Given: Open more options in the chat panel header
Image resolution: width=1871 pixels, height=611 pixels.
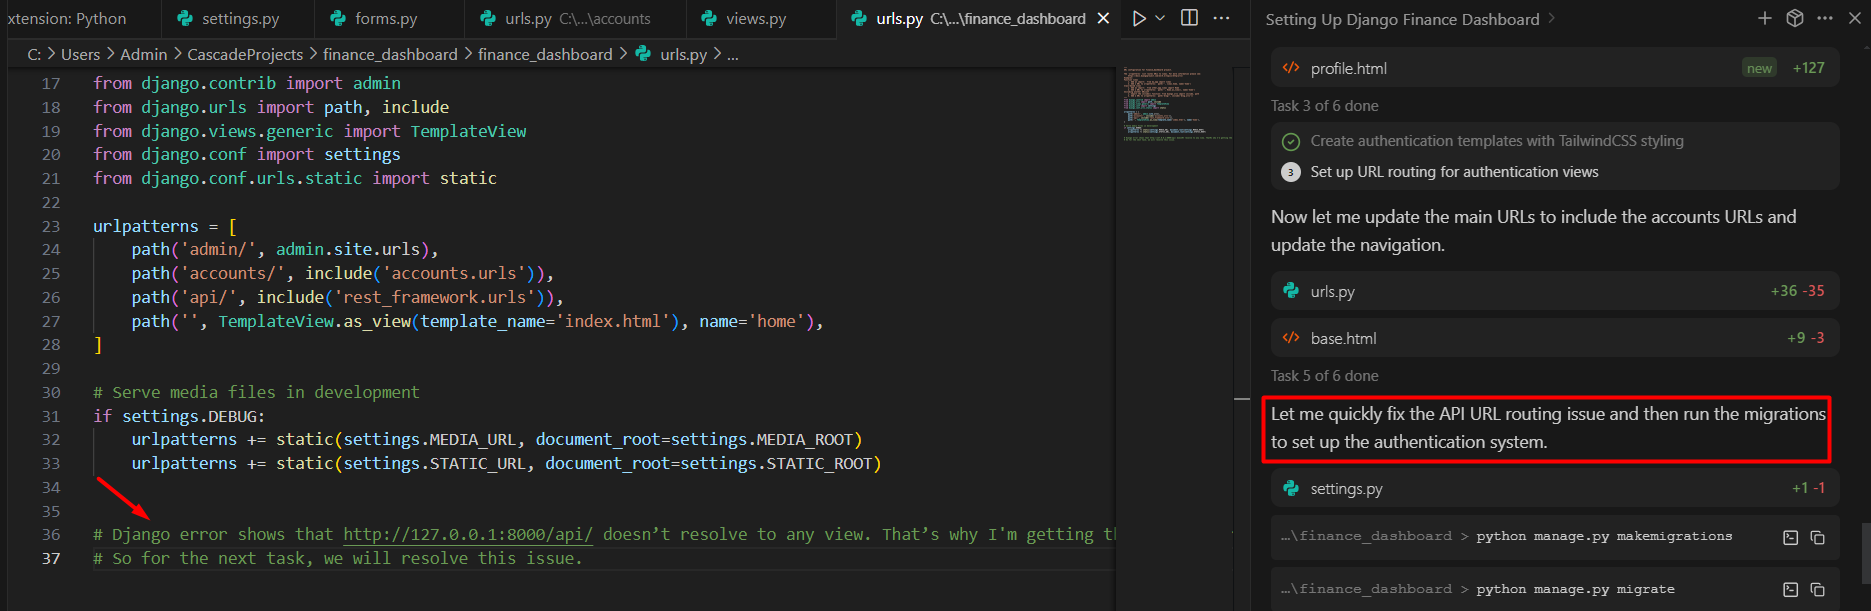Looking at the screenshot, I should pos(1825,18).
